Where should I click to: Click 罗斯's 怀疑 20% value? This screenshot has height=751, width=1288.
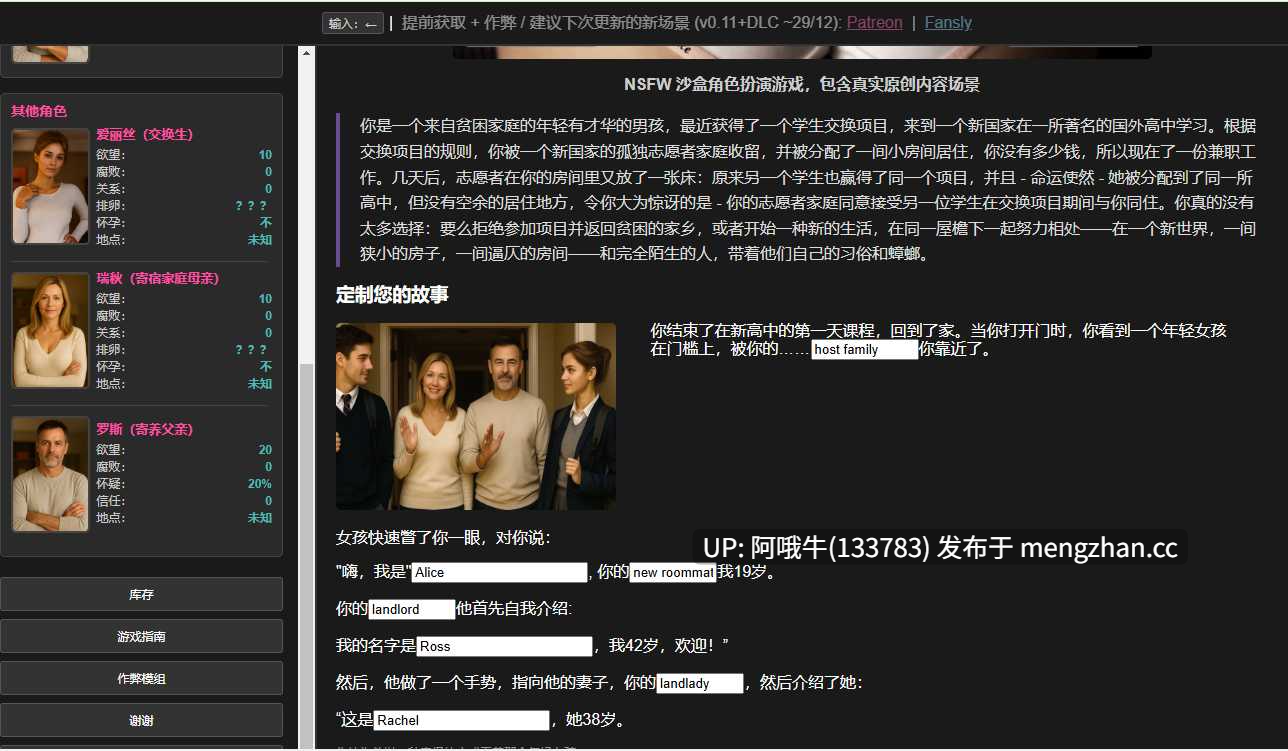[x=259, y=484]
